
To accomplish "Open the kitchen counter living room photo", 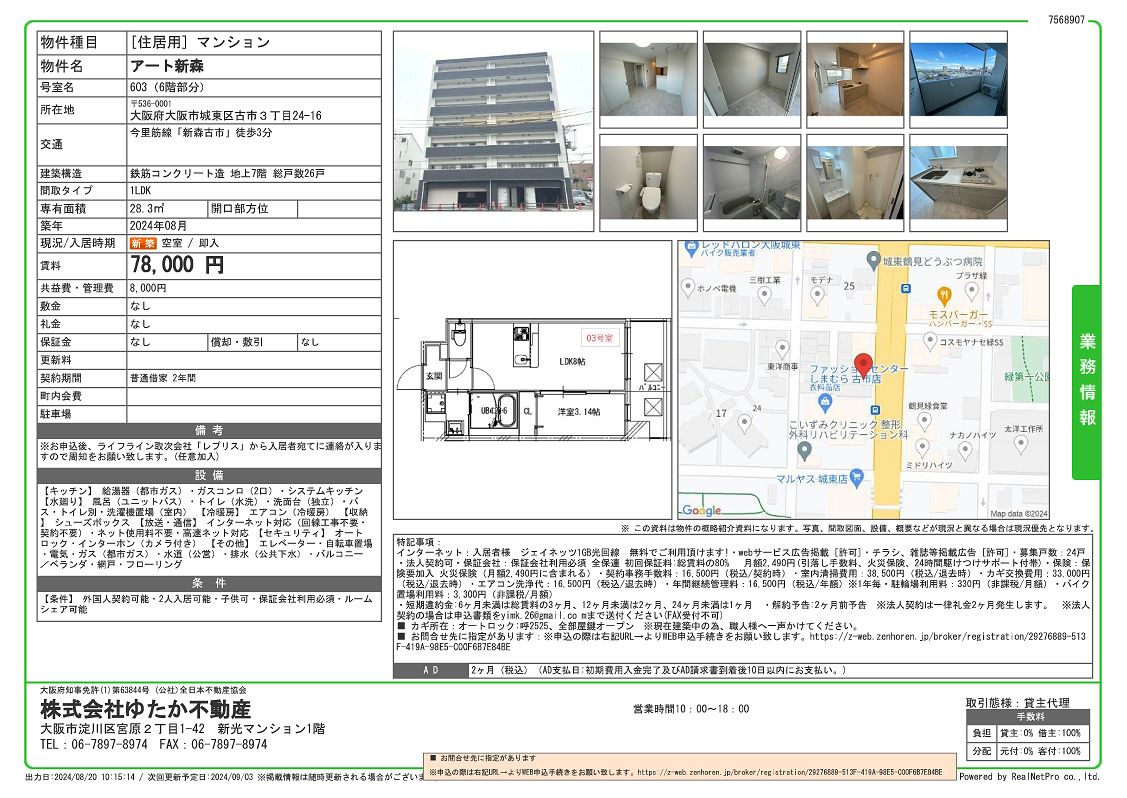I will tap(855, 79).
